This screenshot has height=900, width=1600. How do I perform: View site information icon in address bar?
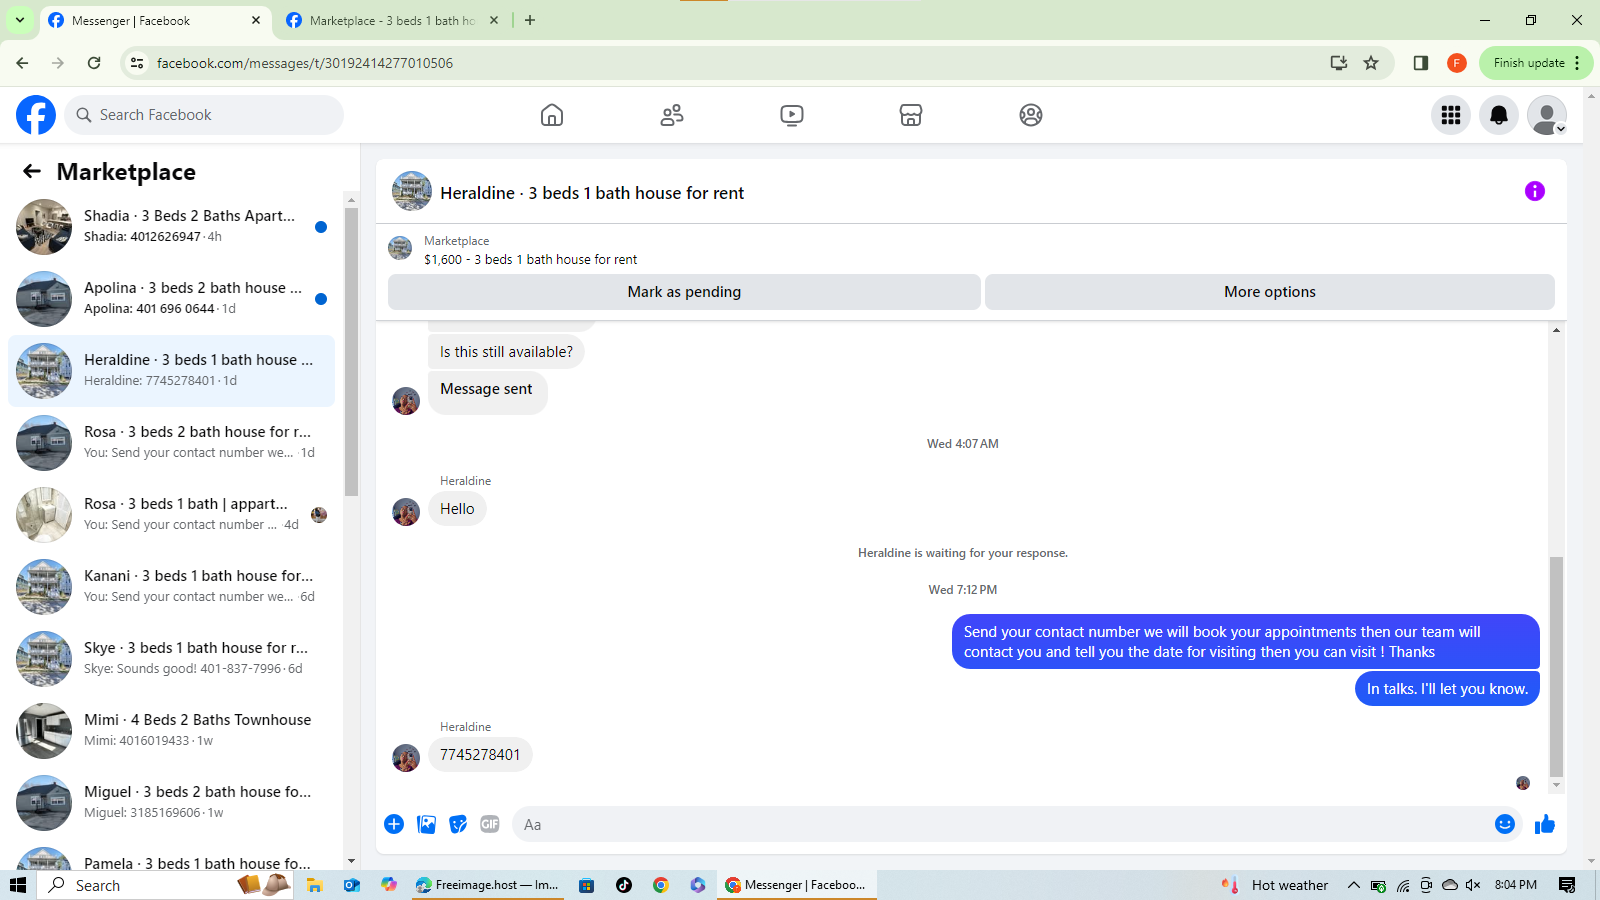pyautogui.click(x=138, y=63)
